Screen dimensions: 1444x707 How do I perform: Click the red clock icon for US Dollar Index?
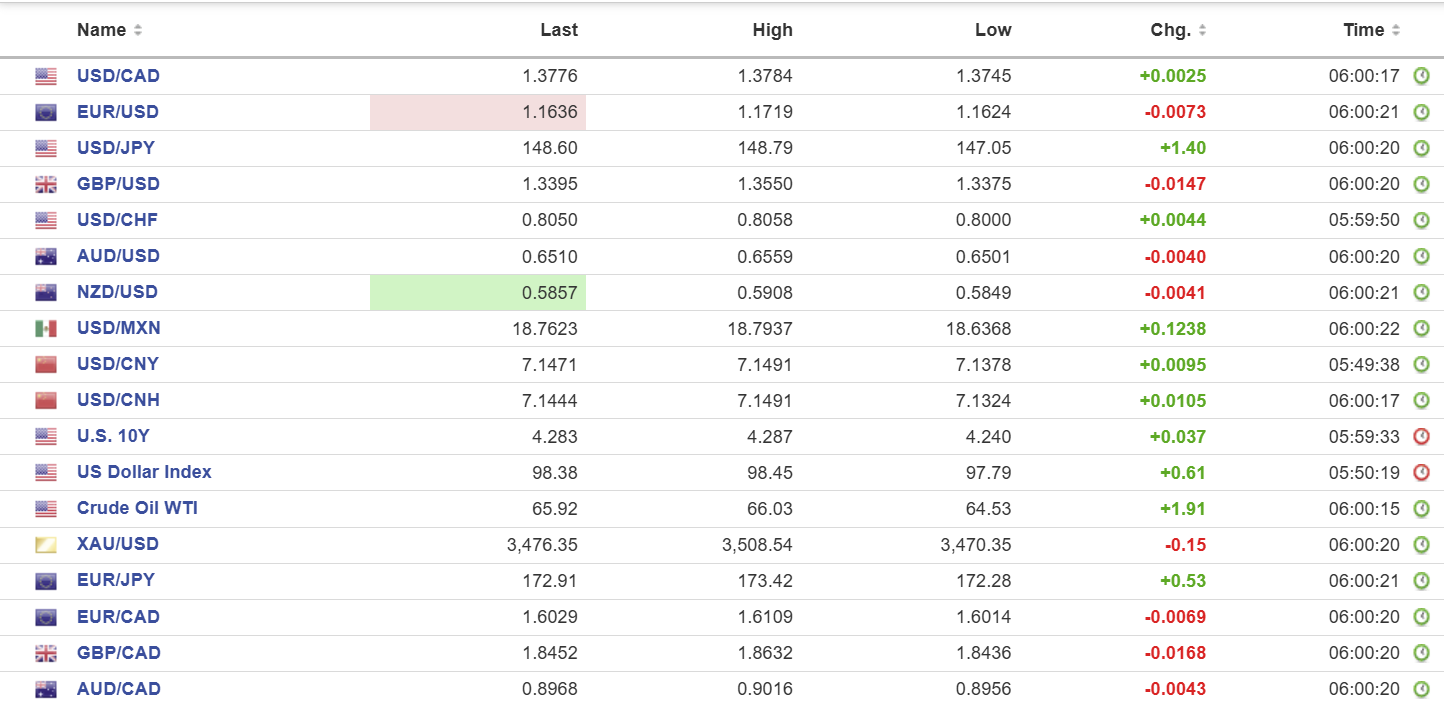click(1421, 472)
